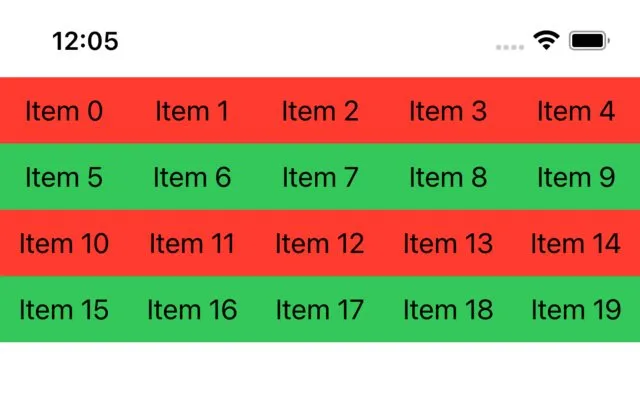Choose Item 7 cell
This screenshot has width=640, height=420.
coord(320,177)
